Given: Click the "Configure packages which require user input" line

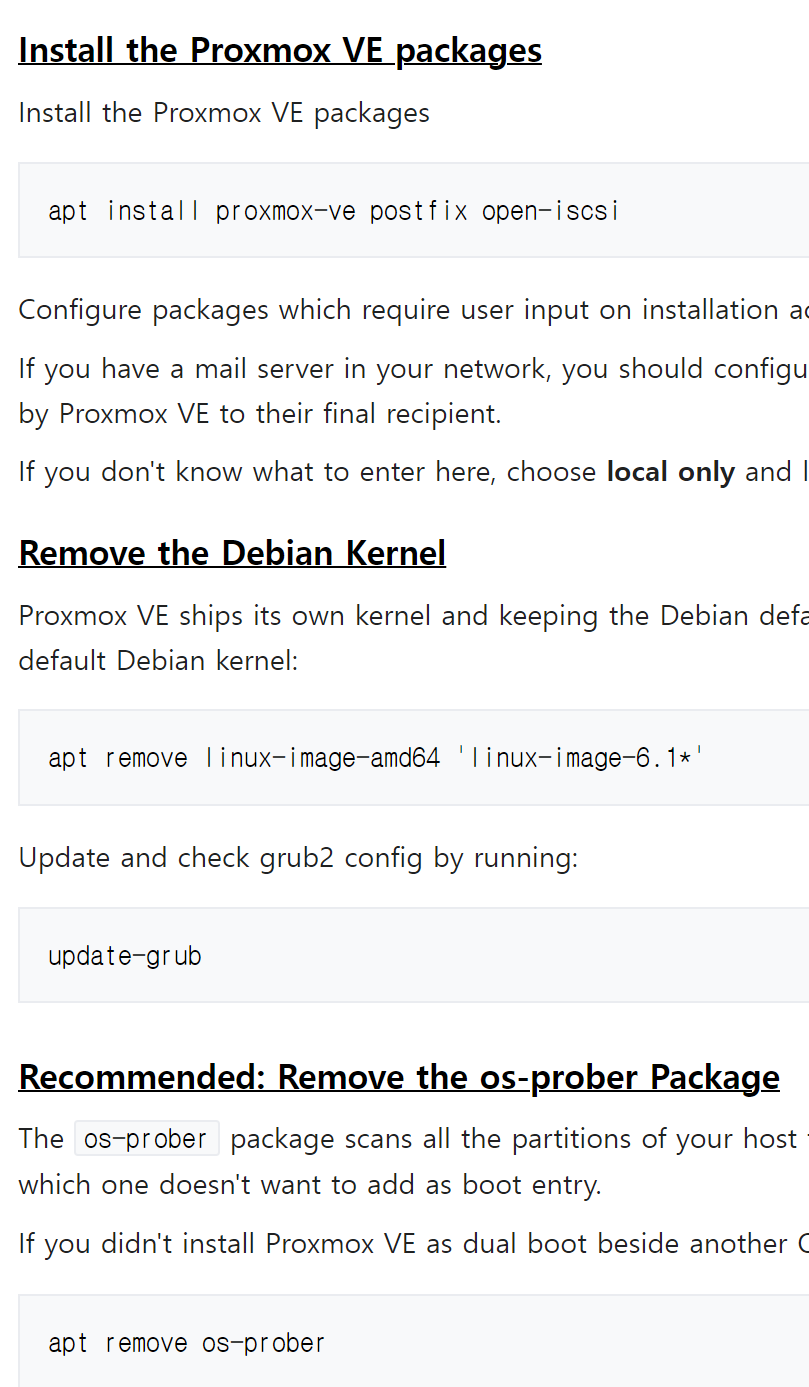Looking at the screenshot, I should click(x=400, y=310).
